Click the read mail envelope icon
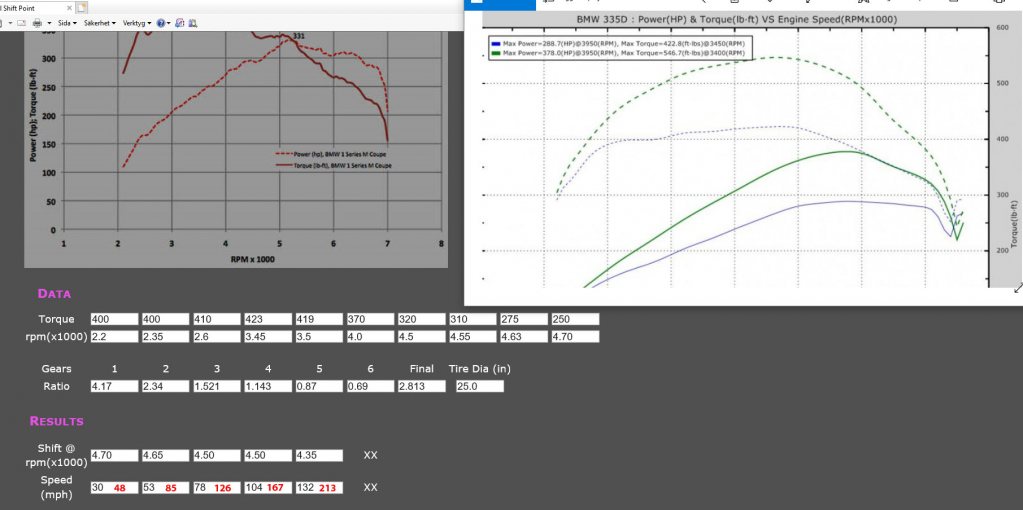Image resolution: width=1023 pixels, height=510 pixels. pyautogui.click(x=21, y=23)
